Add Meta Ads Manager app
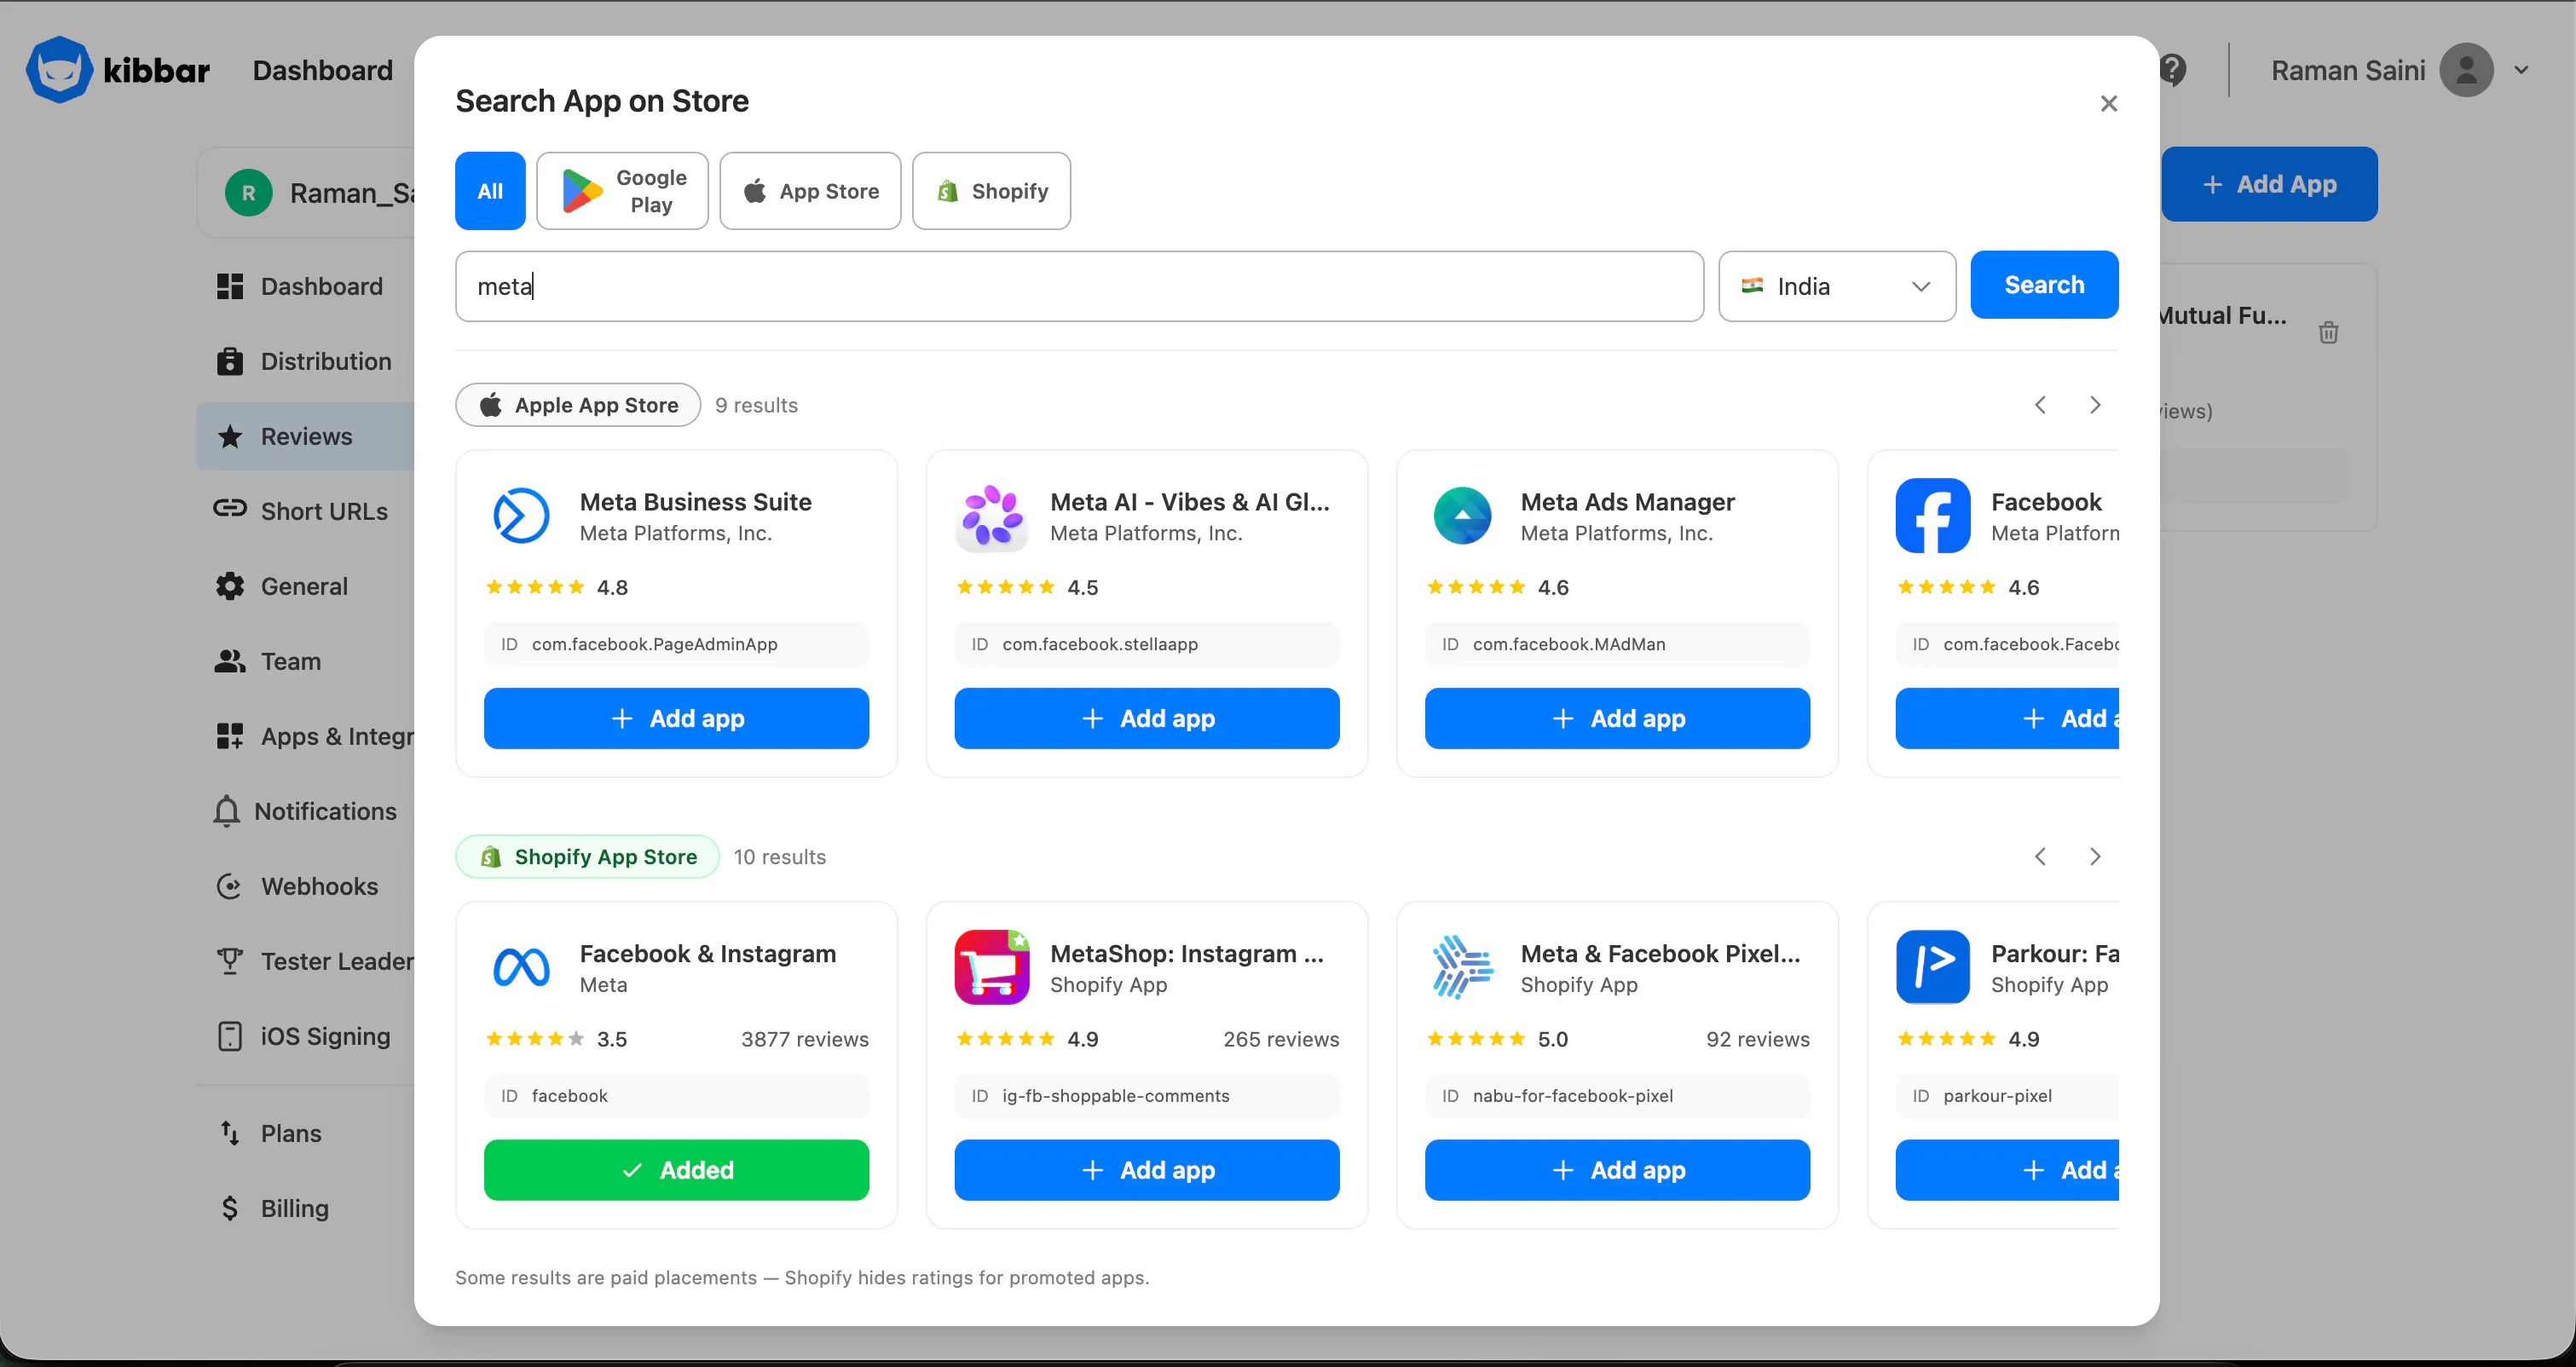This screenshot has height=1367, width=2576. (1617, 718)
